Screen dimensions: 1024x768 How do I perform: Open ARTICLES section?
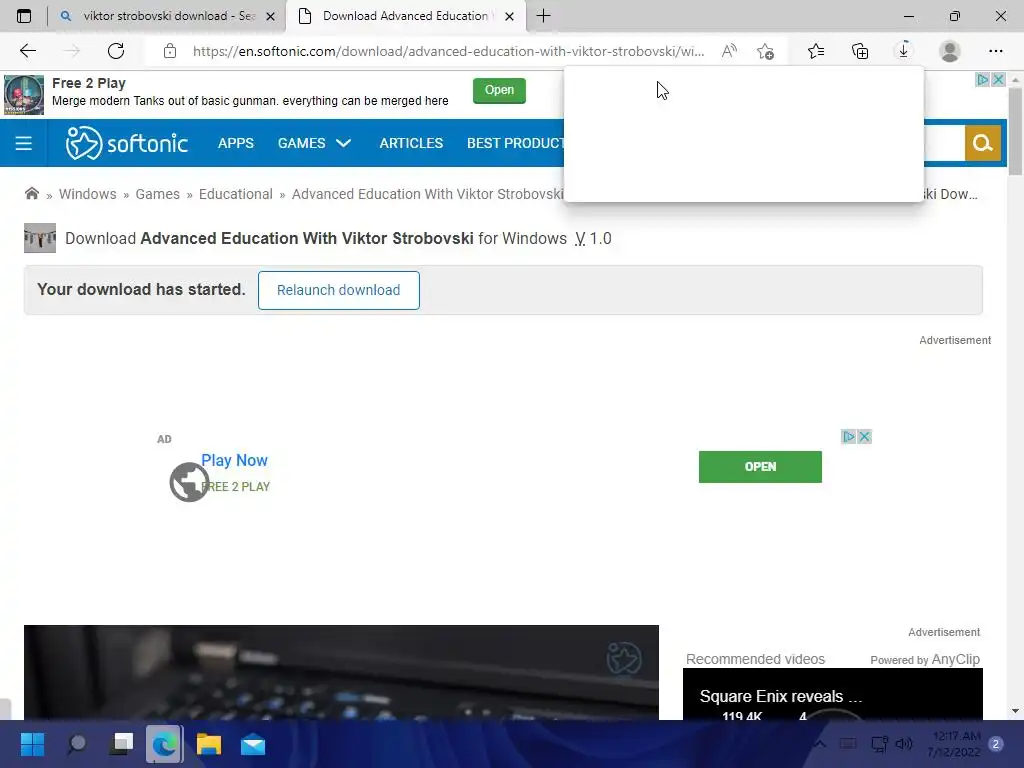[411, 143]
